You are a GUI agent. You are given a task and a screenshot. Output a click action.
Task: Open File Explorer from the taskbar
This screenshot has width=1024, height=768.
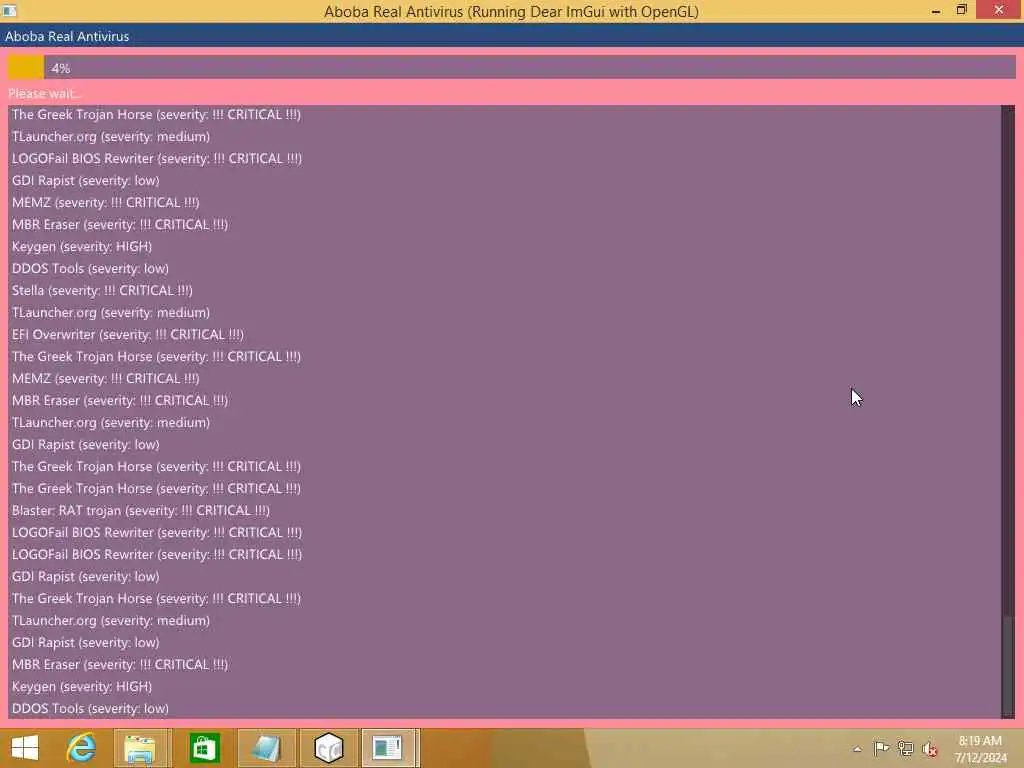click(x=140, y=748)
